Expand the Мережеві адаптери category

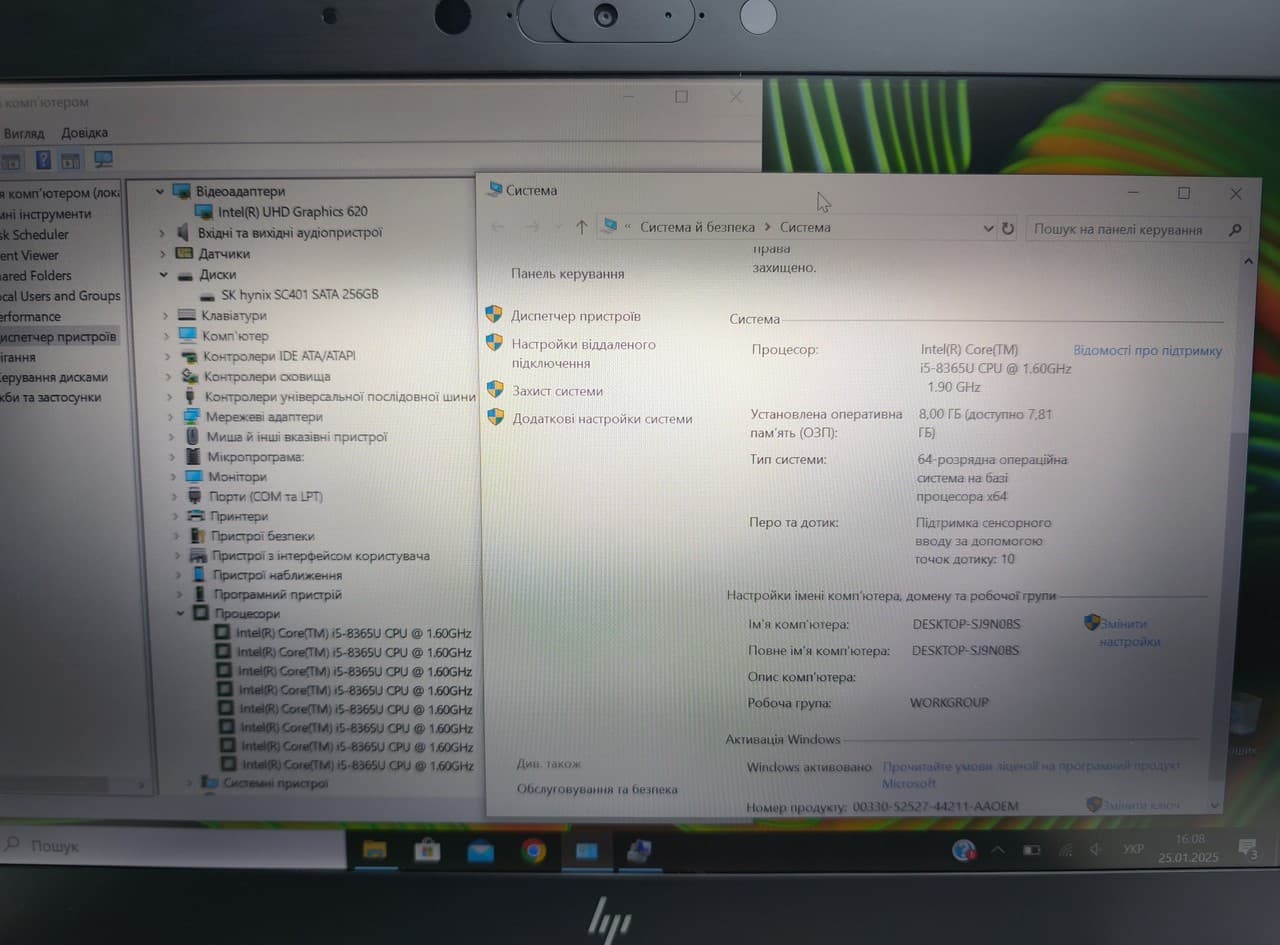point(171,416)
